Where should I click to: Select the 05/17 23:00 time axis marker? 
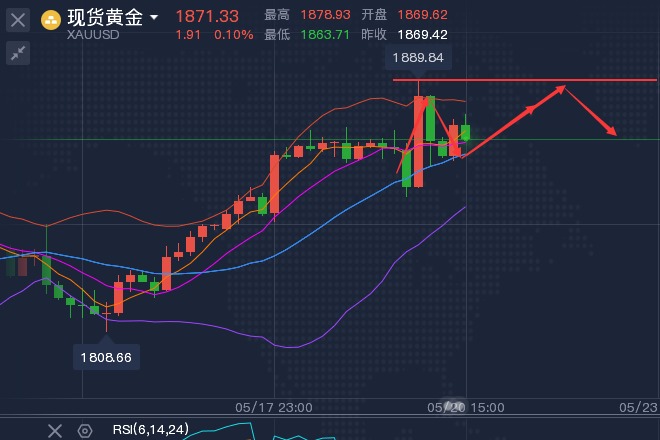[273, 408]
